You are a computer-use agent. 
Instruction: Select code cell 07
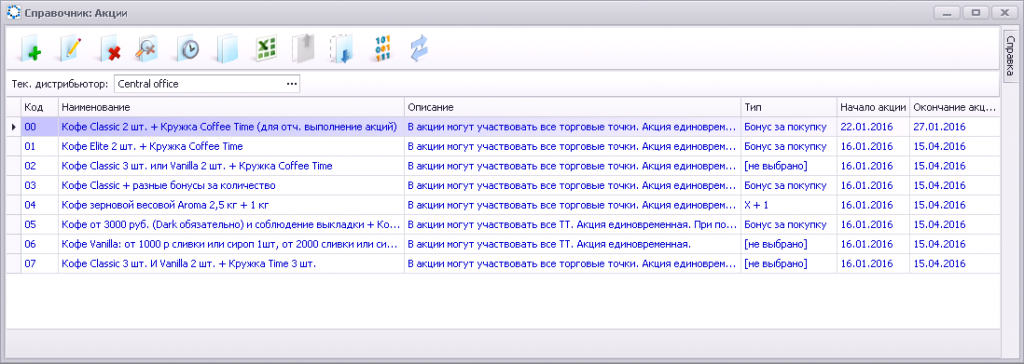click(x=40, y=264)
